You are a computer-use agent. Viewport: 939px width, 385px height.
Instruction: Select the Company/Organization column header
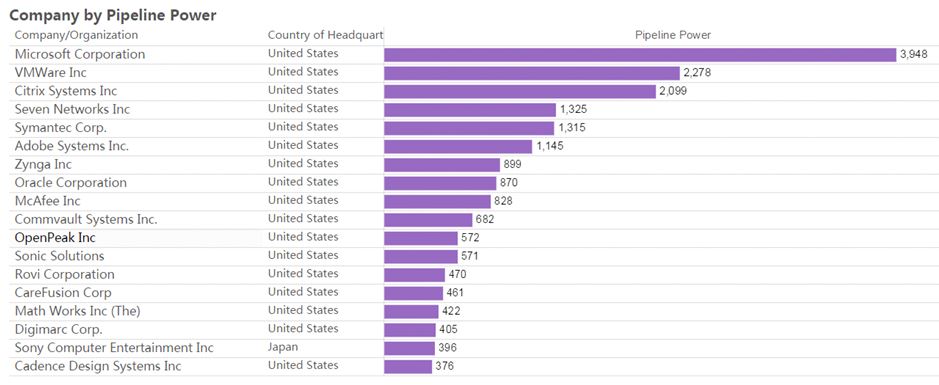(x=76, y=35)
